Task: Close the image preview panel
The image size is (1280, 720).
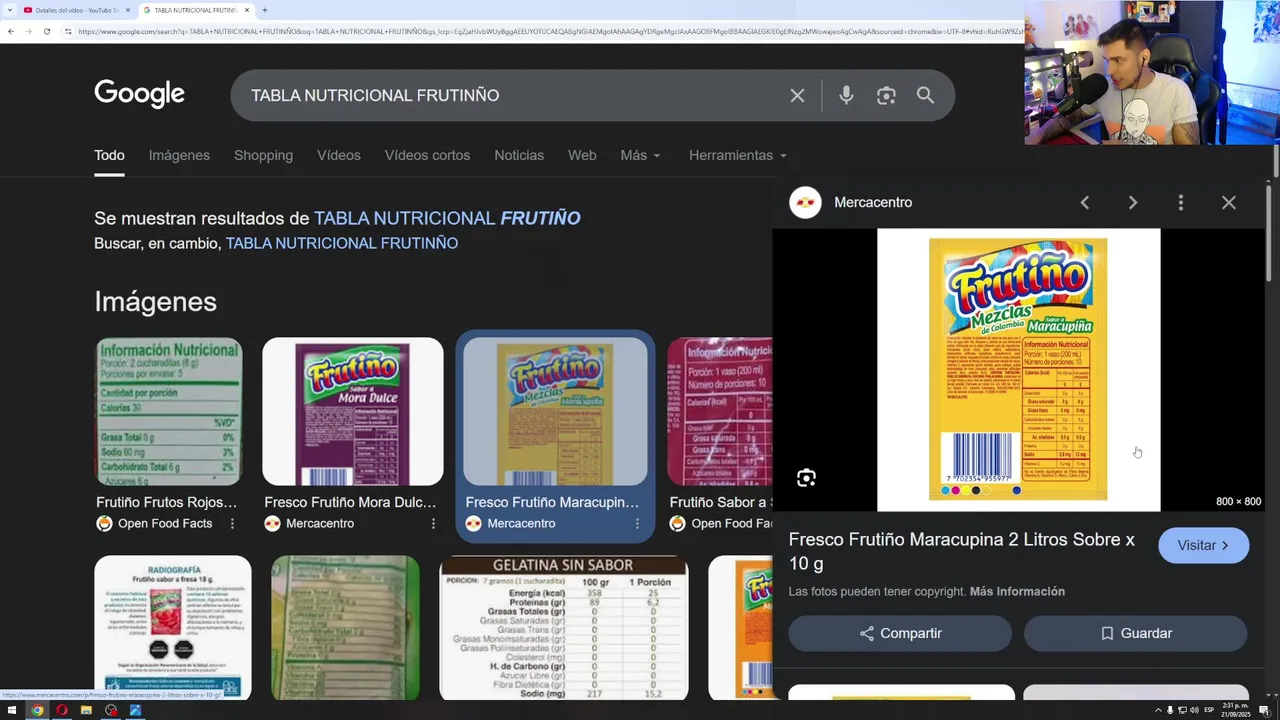Action: (x=1229, y=202)
